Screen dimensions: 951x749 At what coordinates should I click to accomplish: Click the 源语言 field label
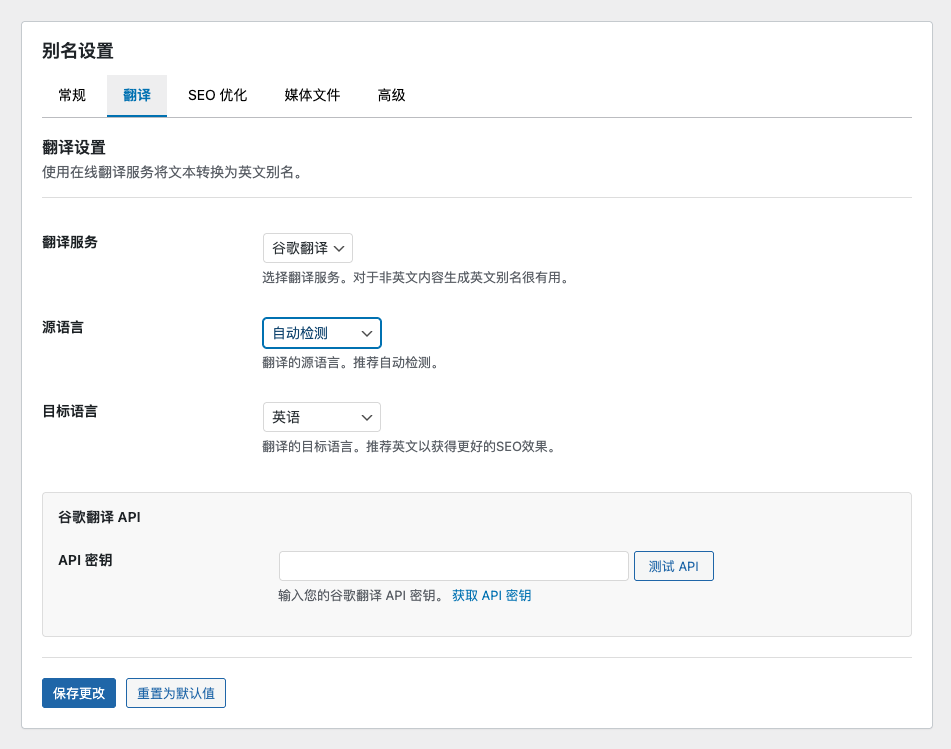point(63,327)
